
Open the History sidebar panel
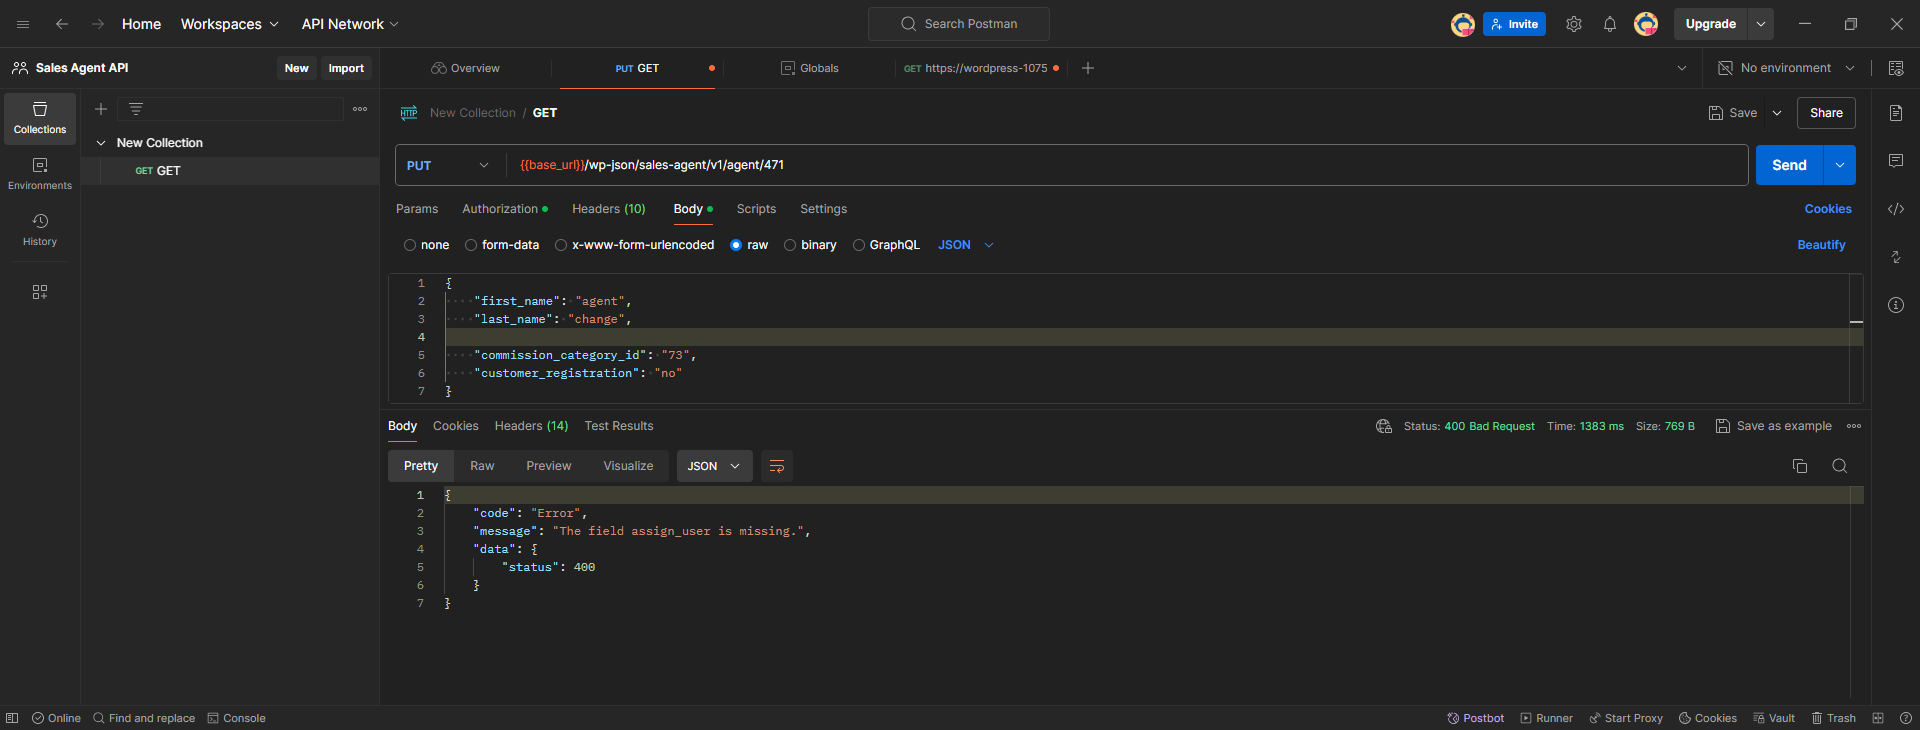40,230
